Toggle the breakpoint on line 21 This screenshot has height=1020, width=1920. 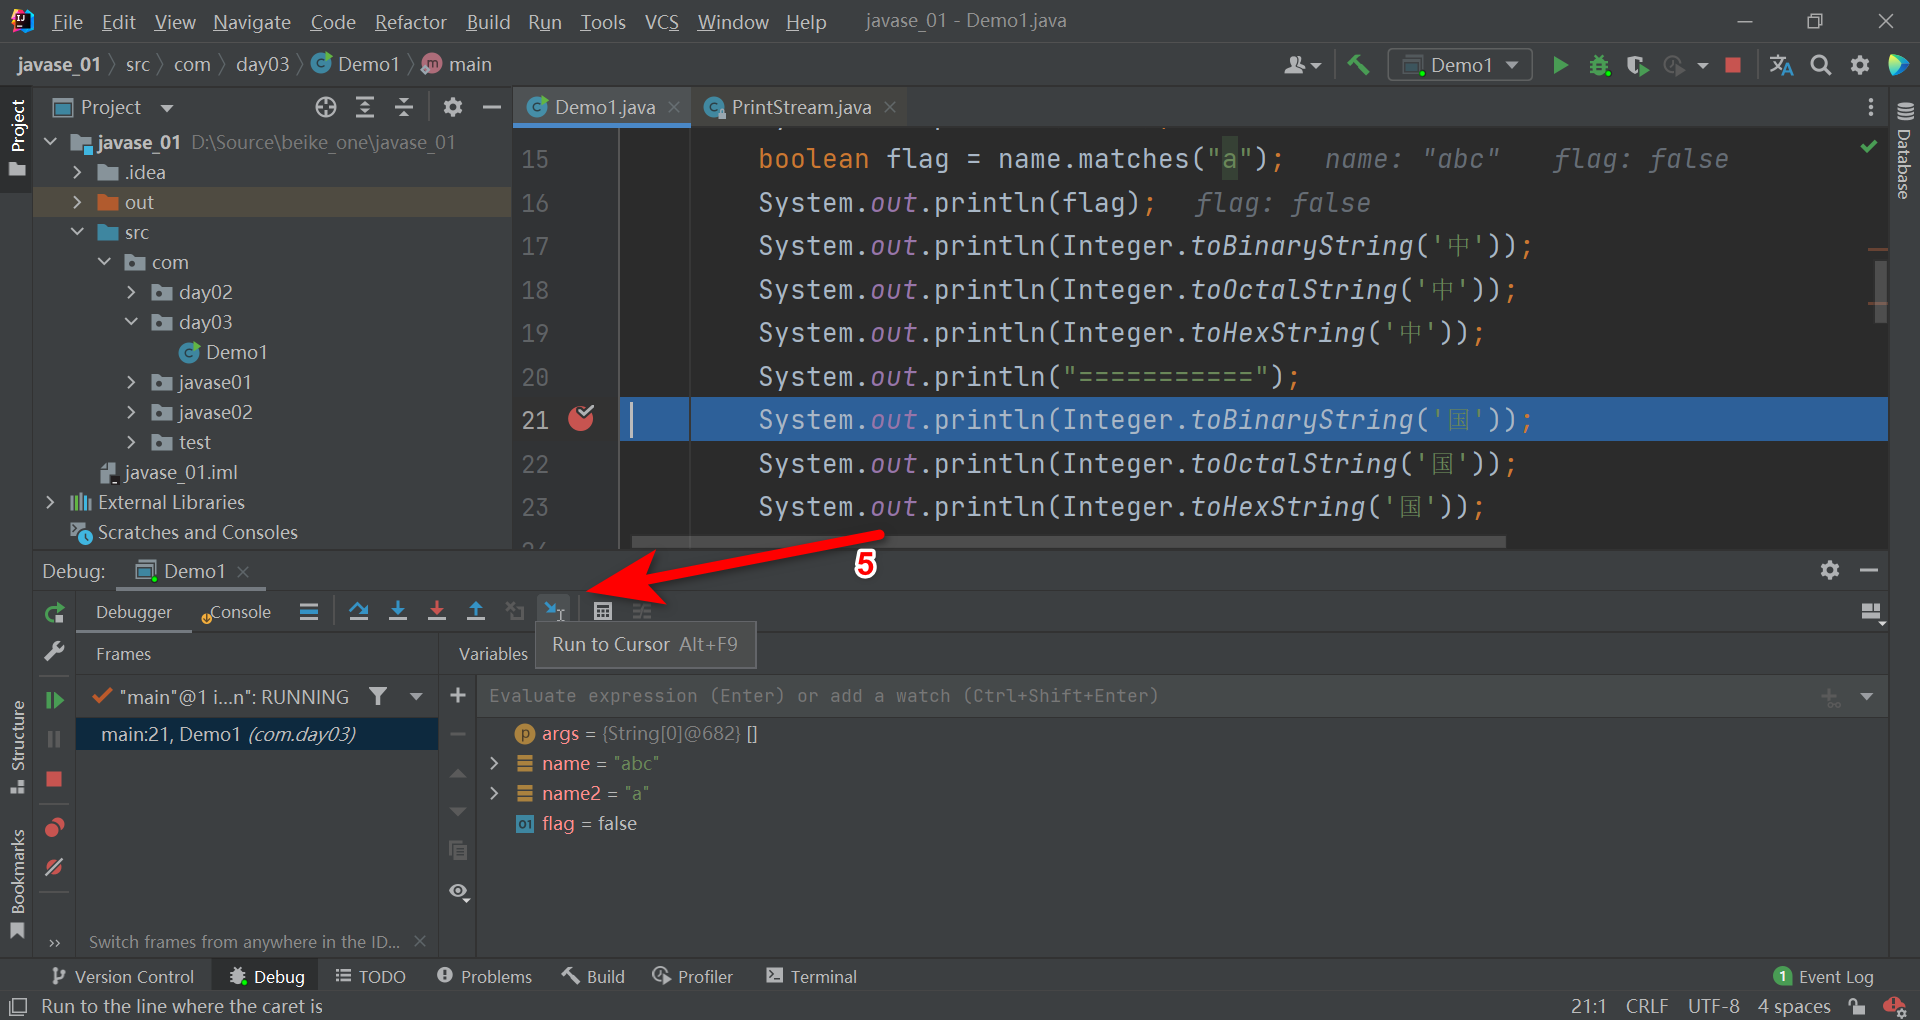coord(581,418)
